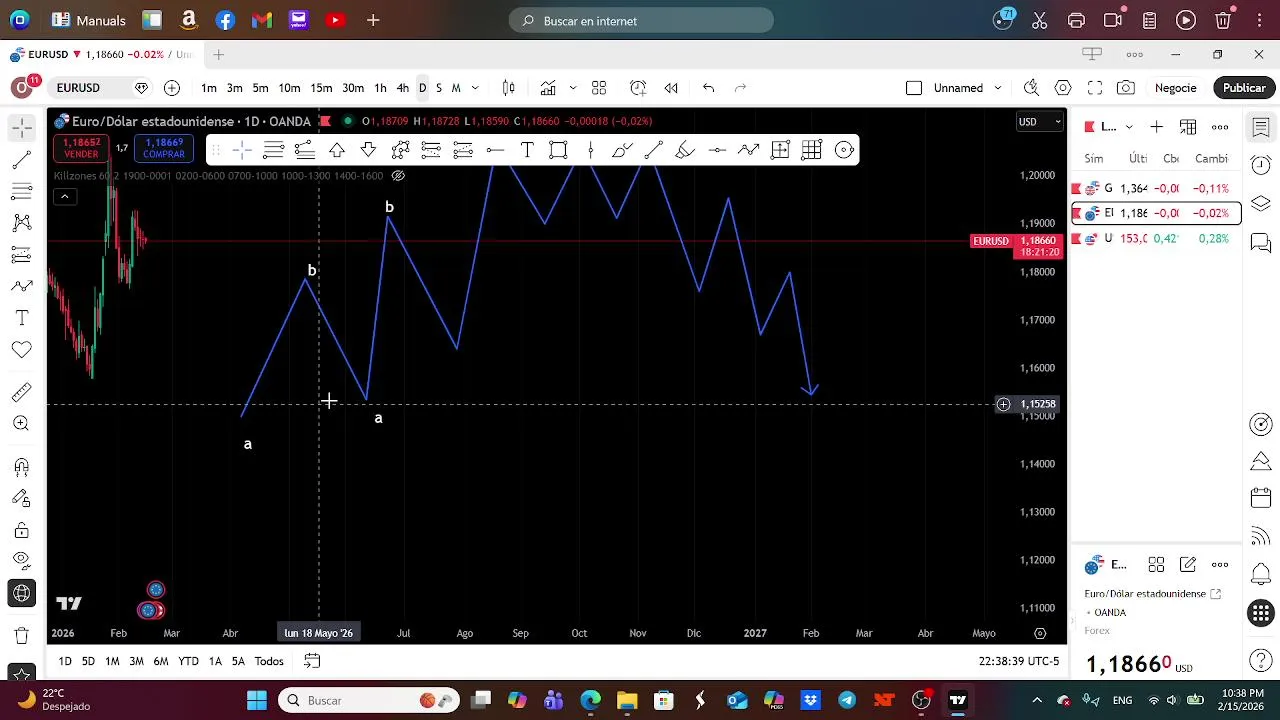This screenshot has height=720, width=1280.
Task: Expand the indicators favorites dropdown arrow
Action: click(x=573, y=88)
